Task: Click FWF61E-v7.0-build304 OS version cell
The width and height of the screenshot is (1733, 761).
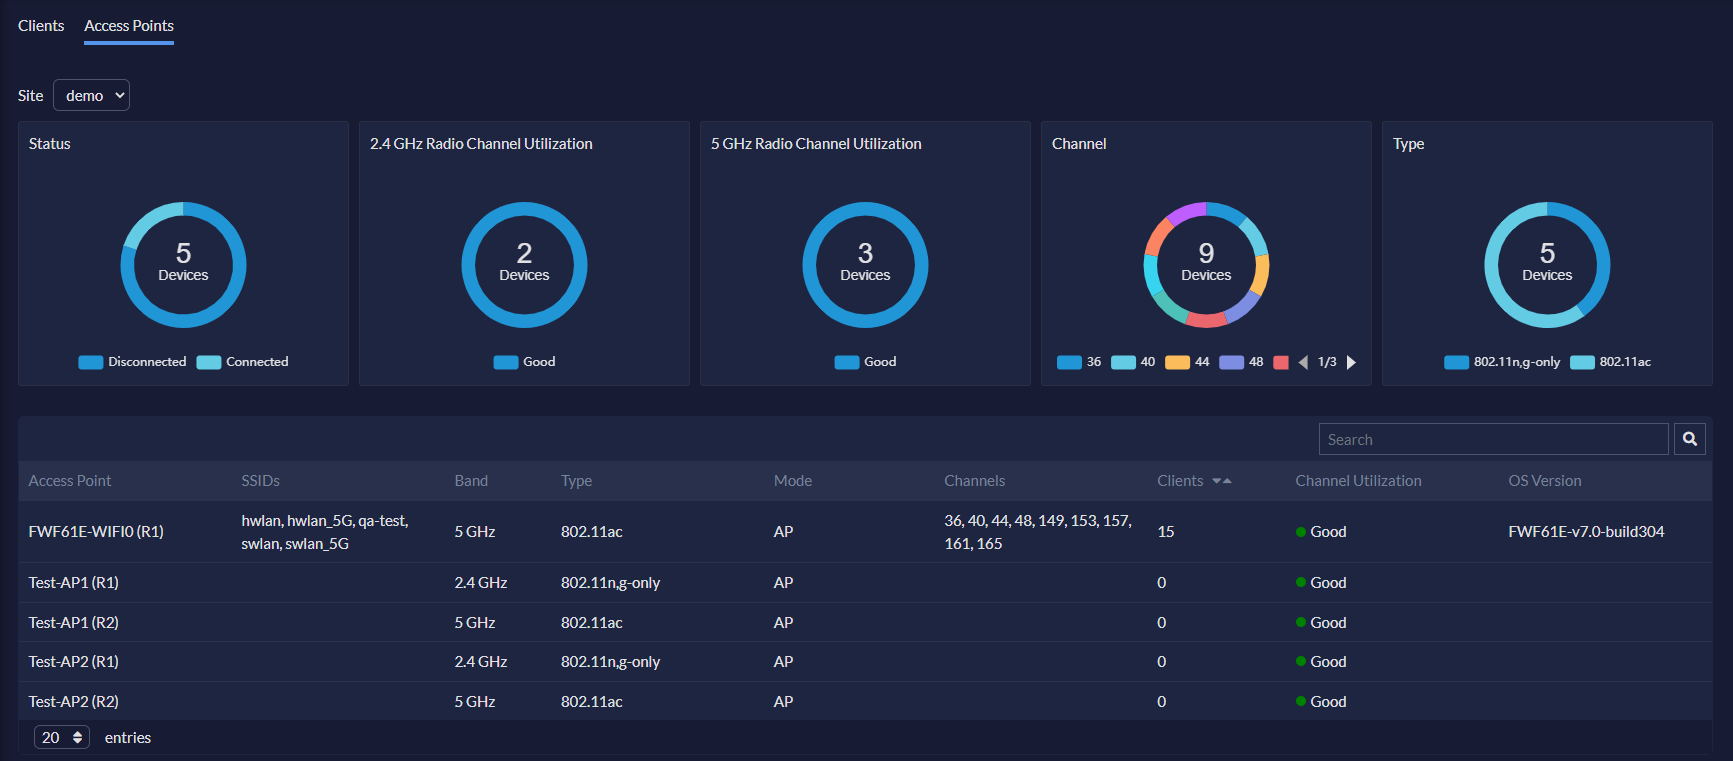Action: tap(1586, 532)
